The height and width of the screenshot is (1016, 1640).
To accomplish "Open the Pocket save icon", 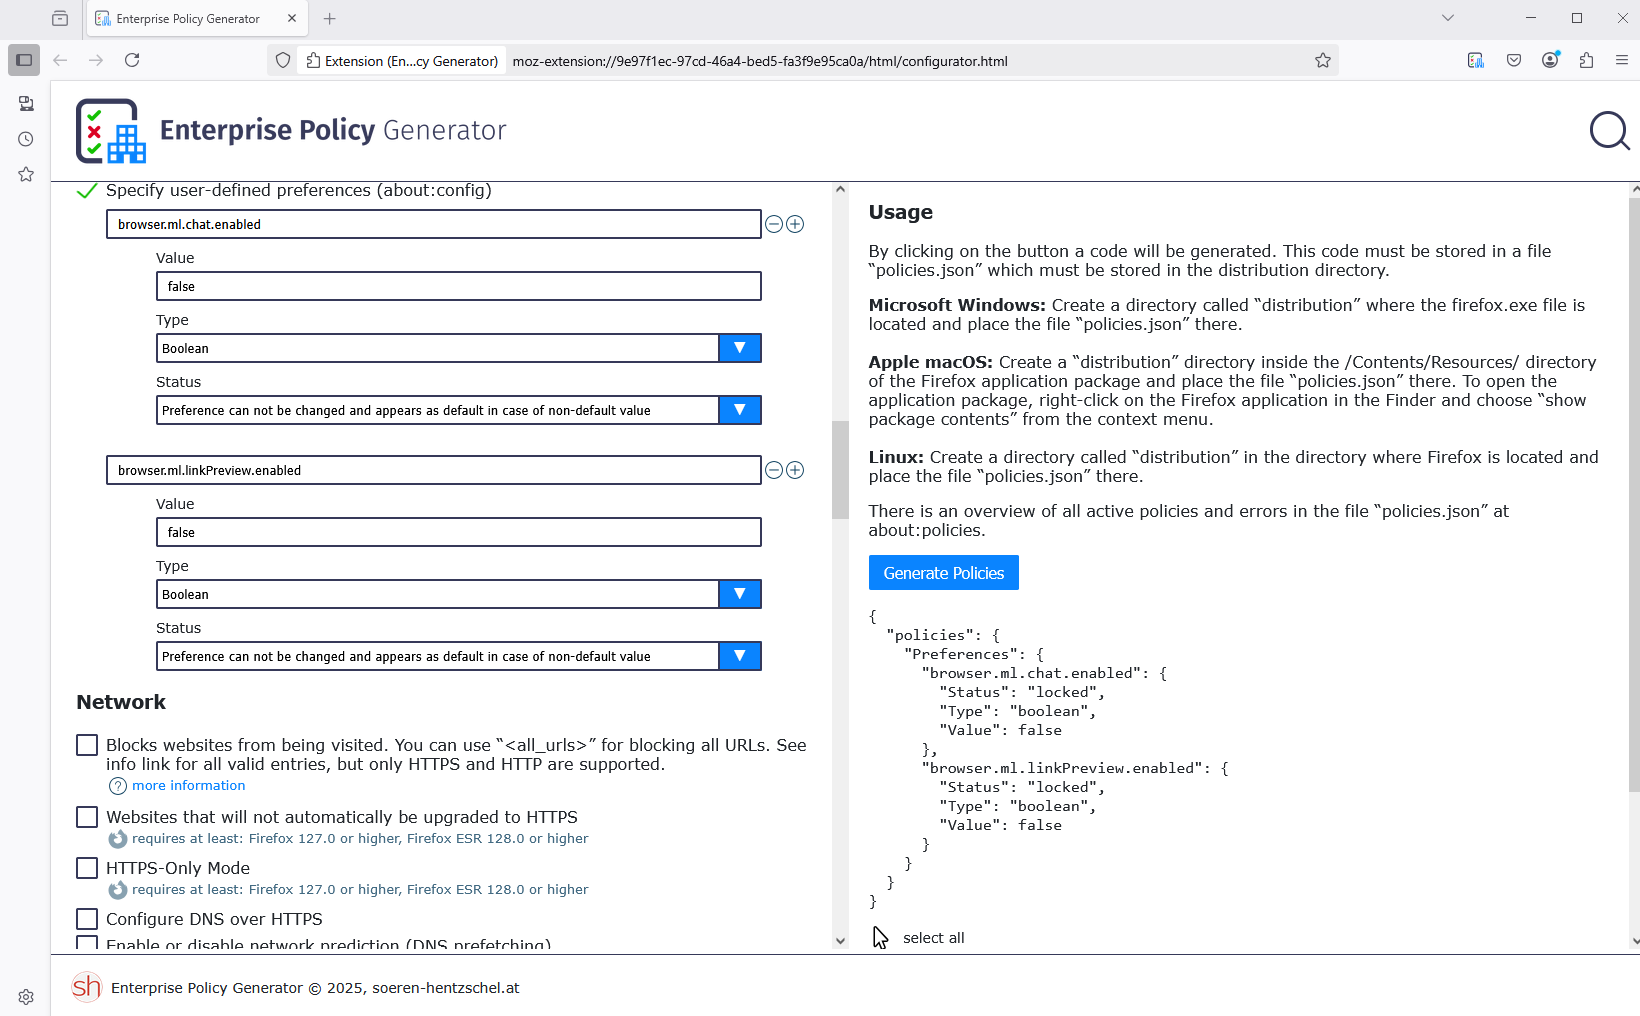I will coord(1514,60).
